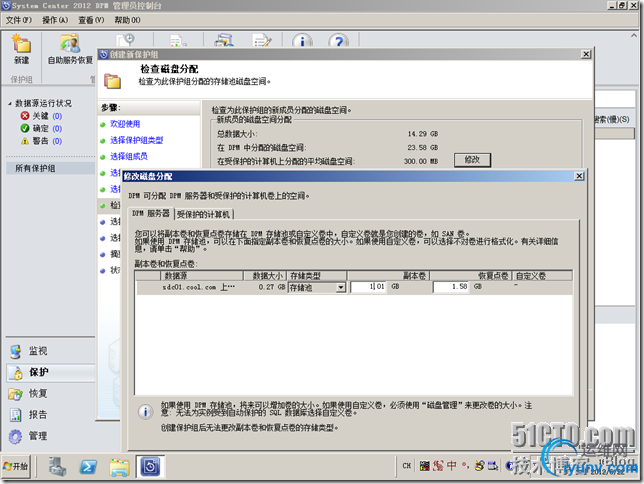Collapse 数据源运行状况 tree node
Screen dimensions: 644x484
(x=10, y=104)
